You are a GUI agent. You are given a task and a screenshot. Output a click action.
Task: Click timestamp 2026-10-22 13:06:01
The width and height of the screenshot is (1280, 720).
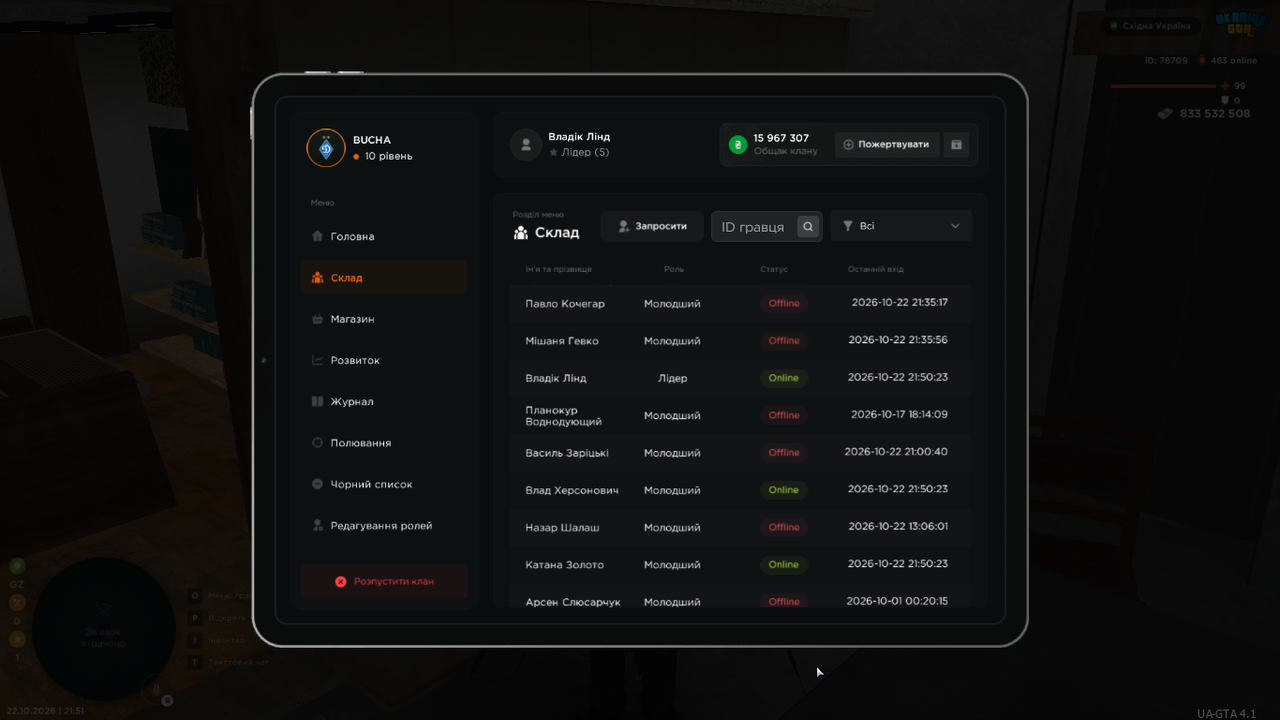coord(898,527)
